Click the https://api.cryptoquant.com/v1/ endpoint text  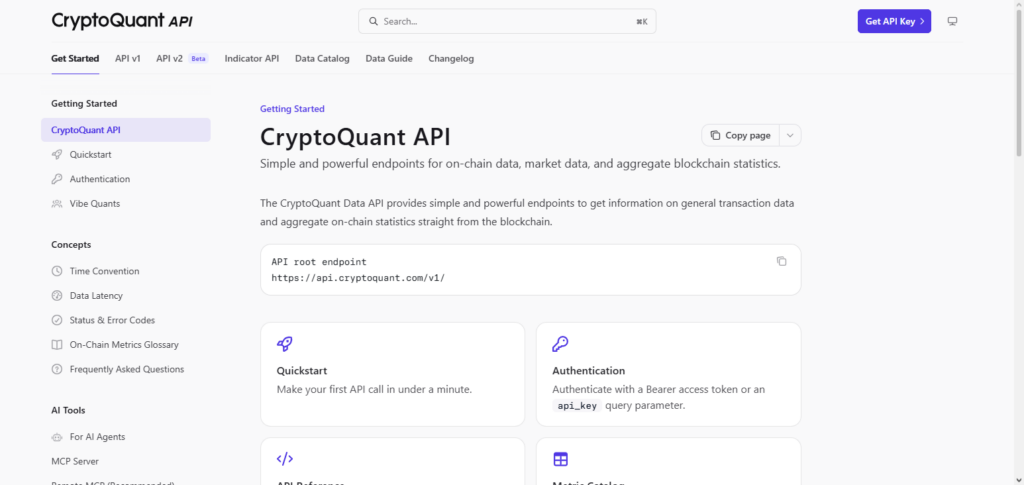point(358,277)
